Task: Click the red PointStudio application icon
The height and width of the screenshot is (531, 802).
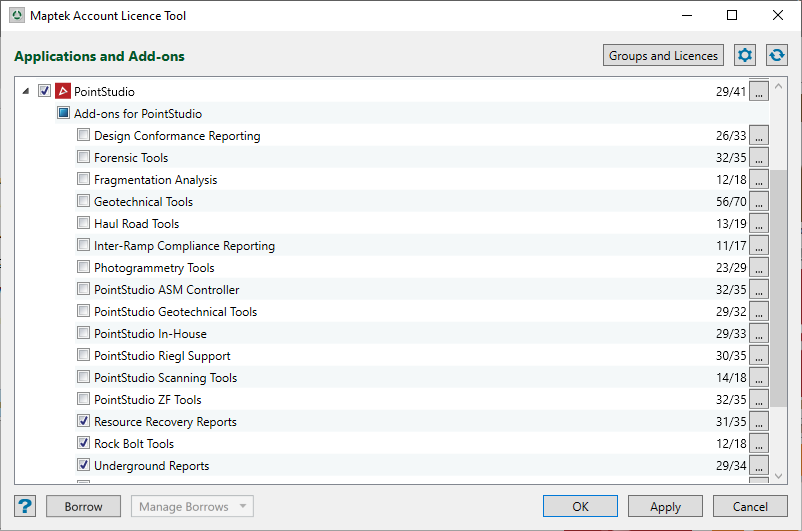Action: pyautogui.click(x=62, y=92)
